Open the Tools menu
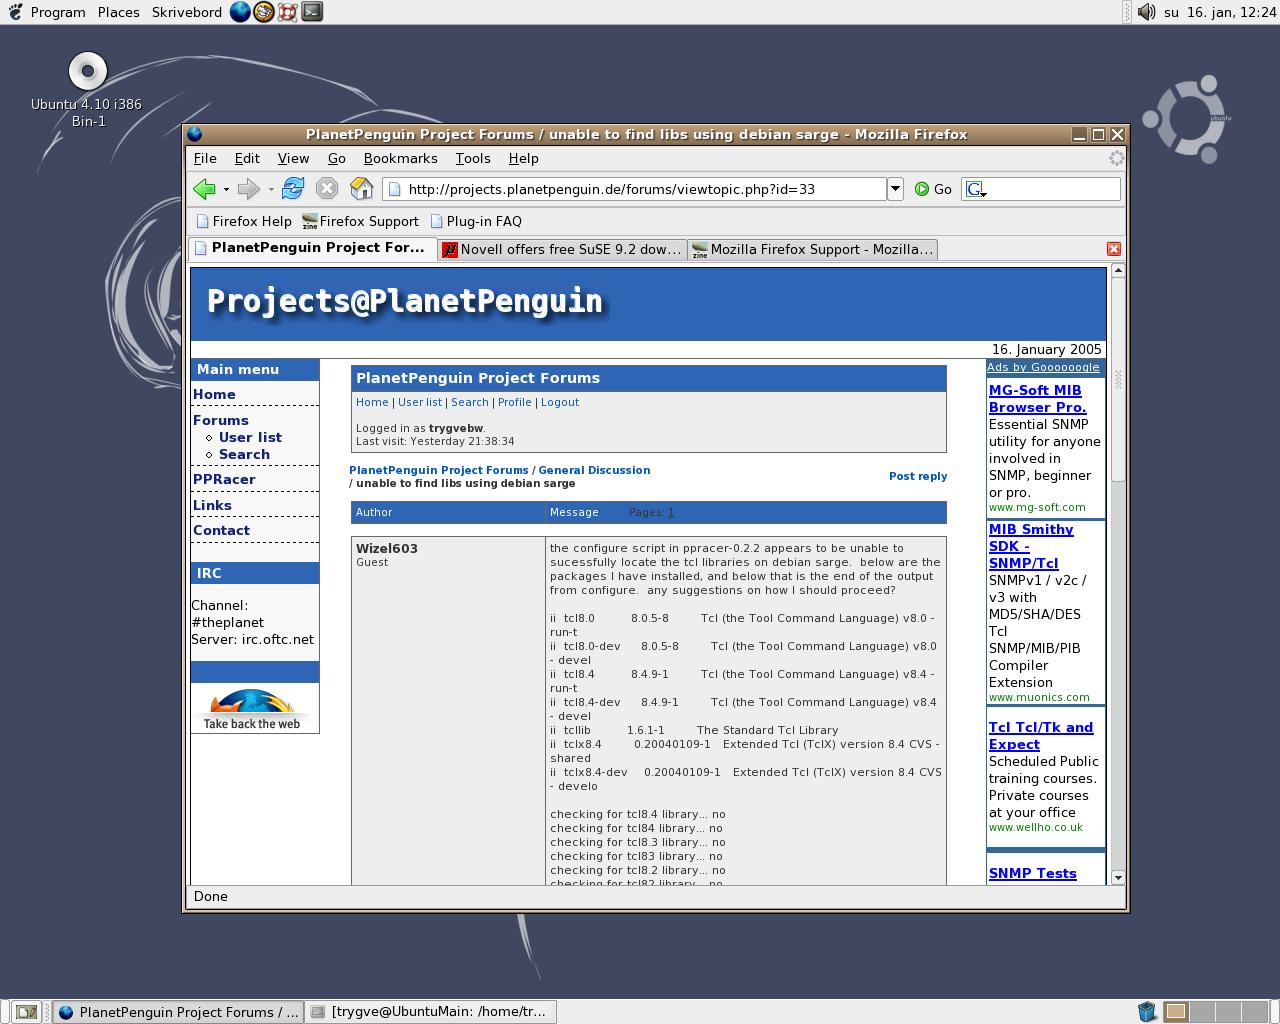The width and height of the screenshot is (1280, 1024). click(x=473, y=158)
